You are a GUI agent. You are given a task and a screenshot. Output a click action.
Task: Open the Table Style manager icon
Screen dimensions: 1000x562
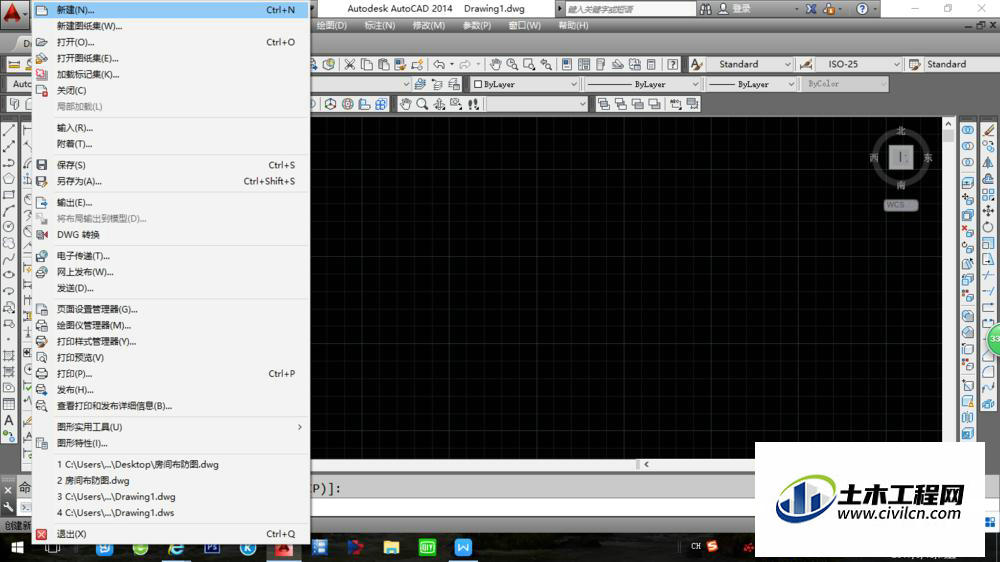tap(915, 64)
